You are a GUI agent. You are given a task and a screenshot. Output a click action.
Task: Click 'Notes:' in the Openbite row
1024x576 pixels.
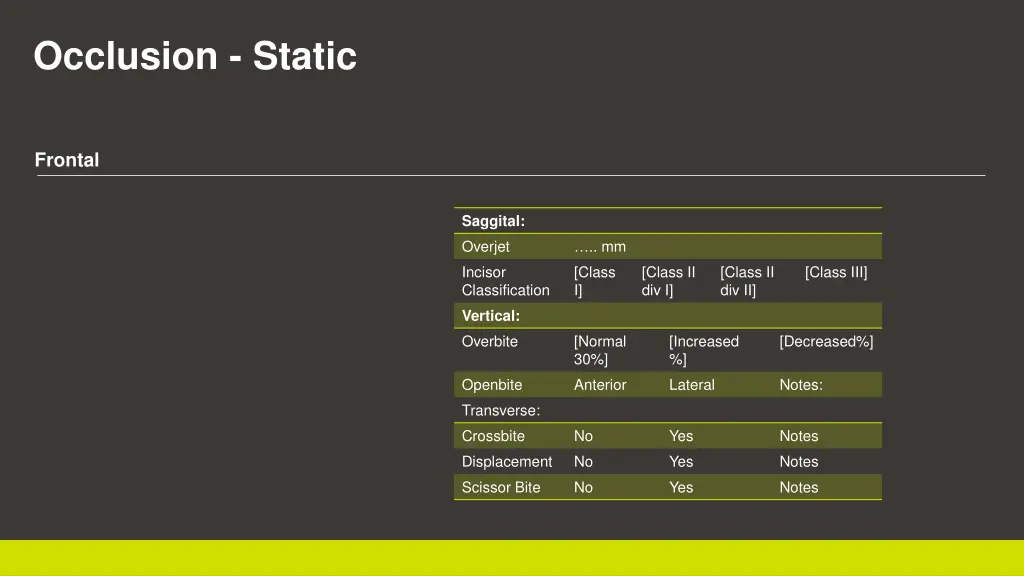pyautogui.click(x=801, y=385)
